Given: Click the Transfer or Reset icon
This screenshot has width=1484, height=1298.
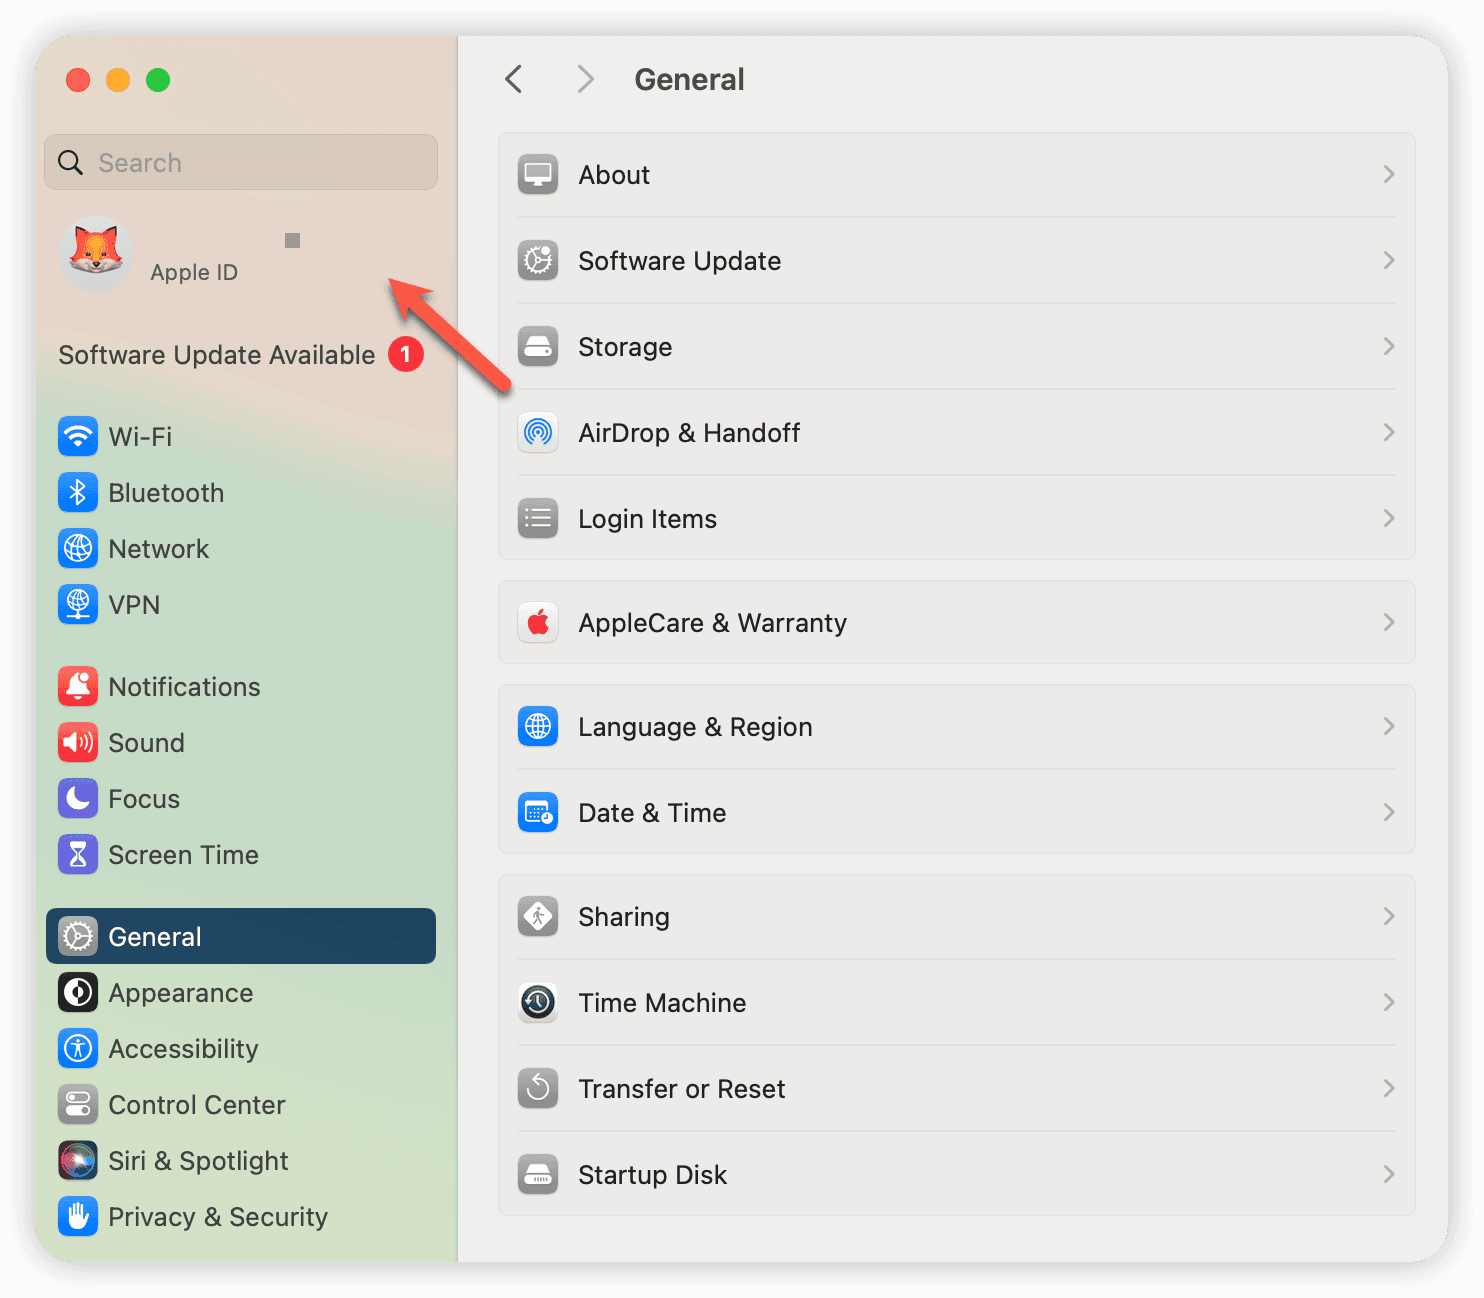Looking at the screenshot, I should tap(538, 1088).
